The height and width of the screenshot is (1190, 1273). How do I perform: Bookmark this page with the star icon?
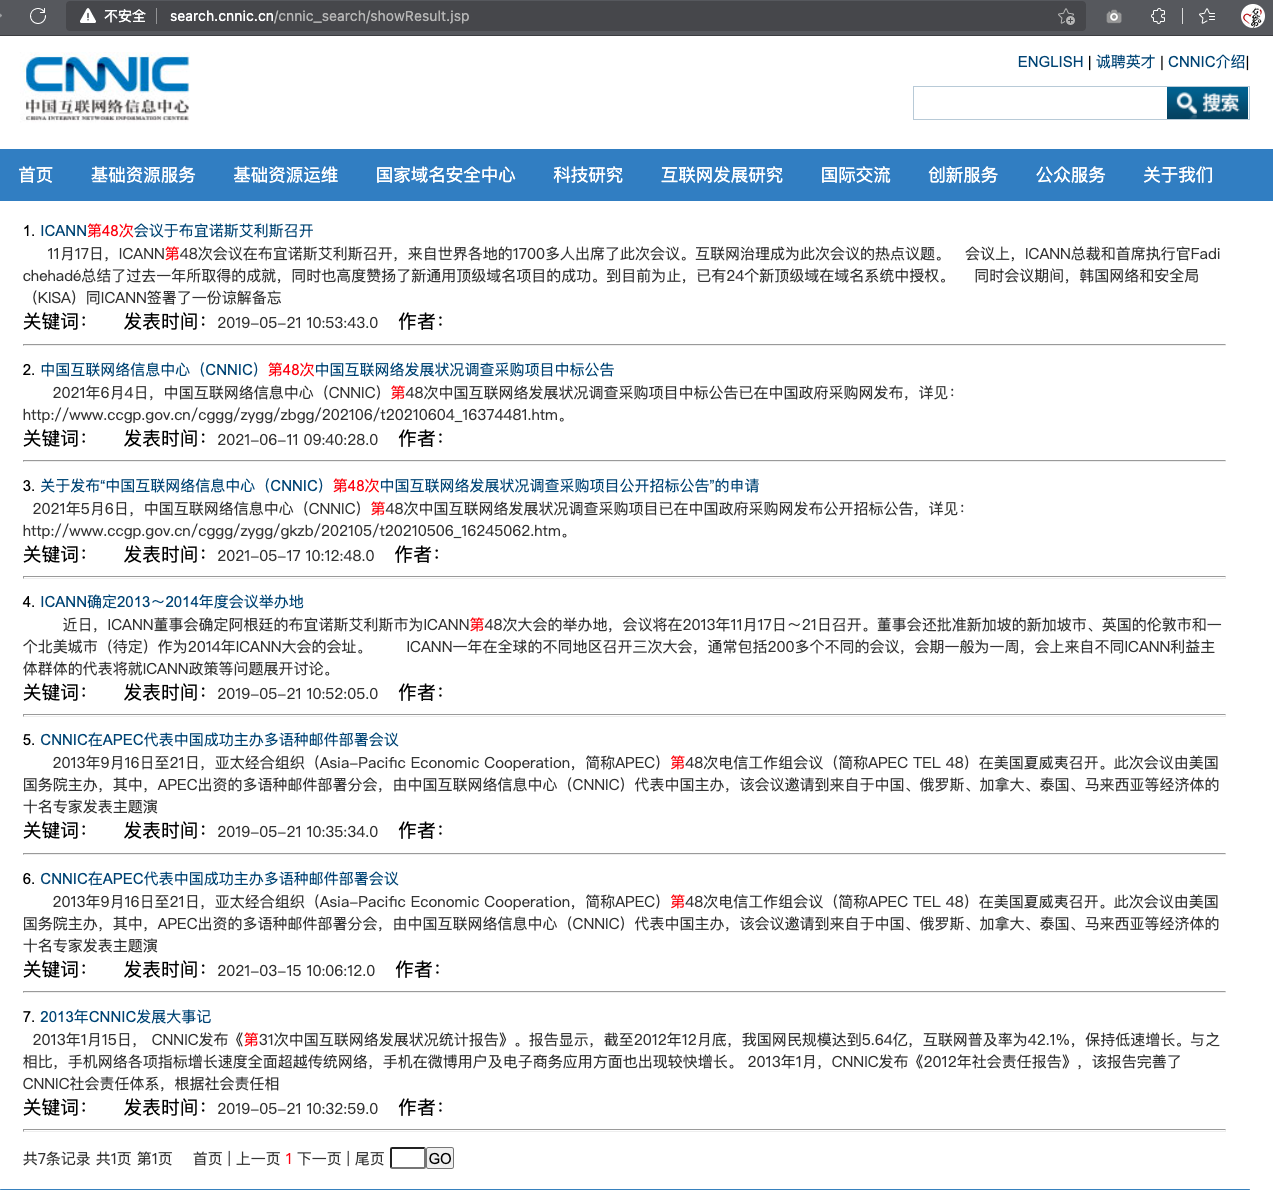(1067, 16)
